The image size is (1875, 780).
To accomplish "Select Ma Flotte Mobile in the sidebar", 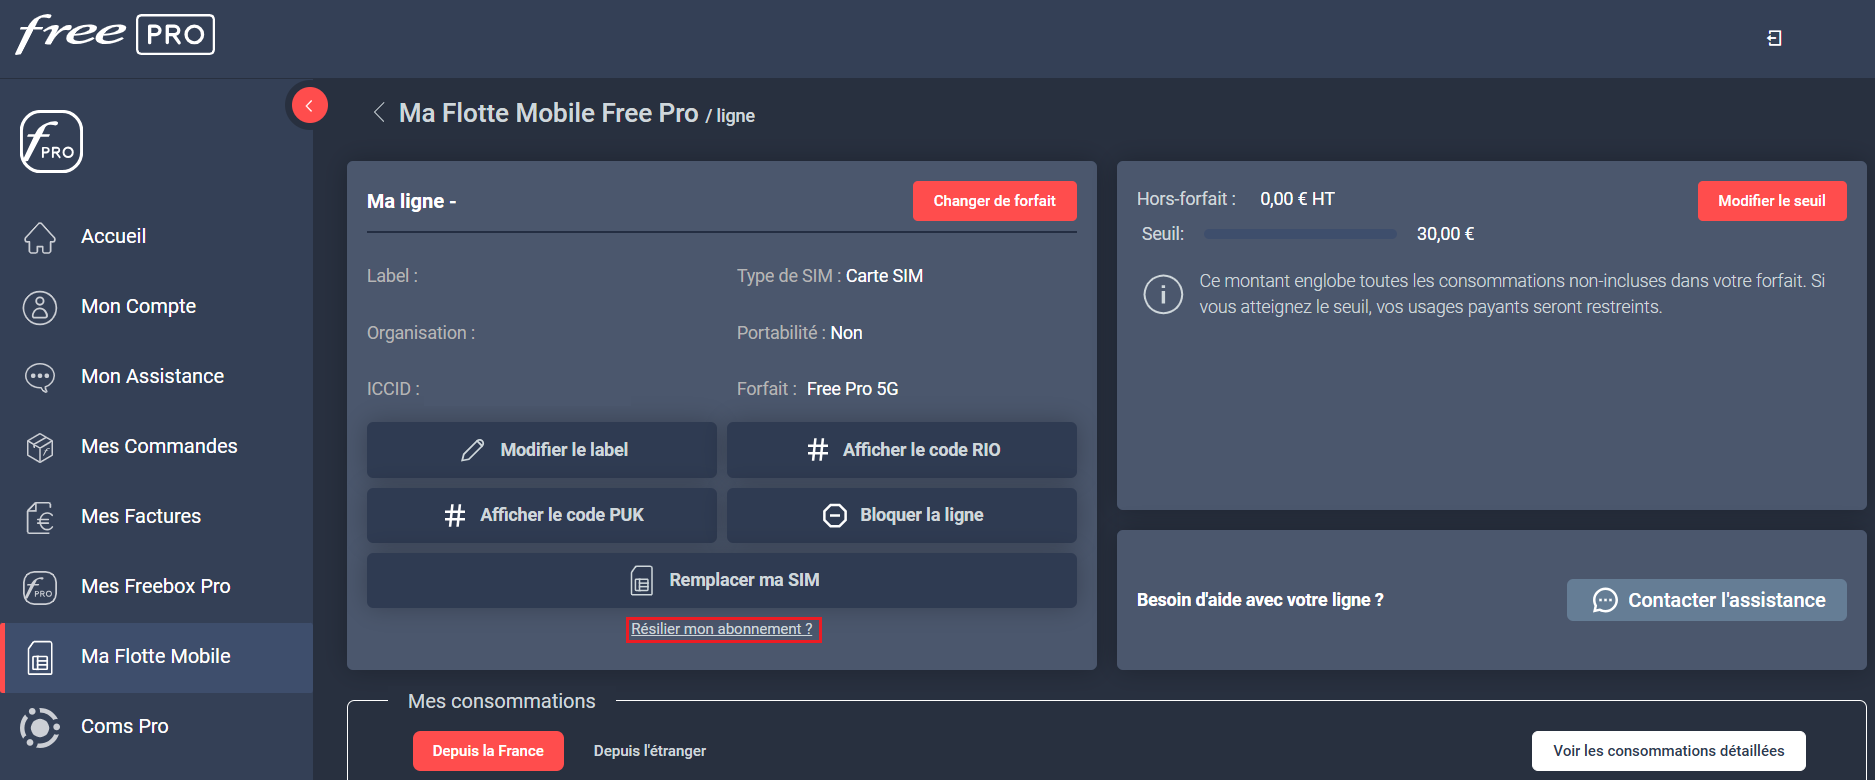I will (x=156, y=656).
